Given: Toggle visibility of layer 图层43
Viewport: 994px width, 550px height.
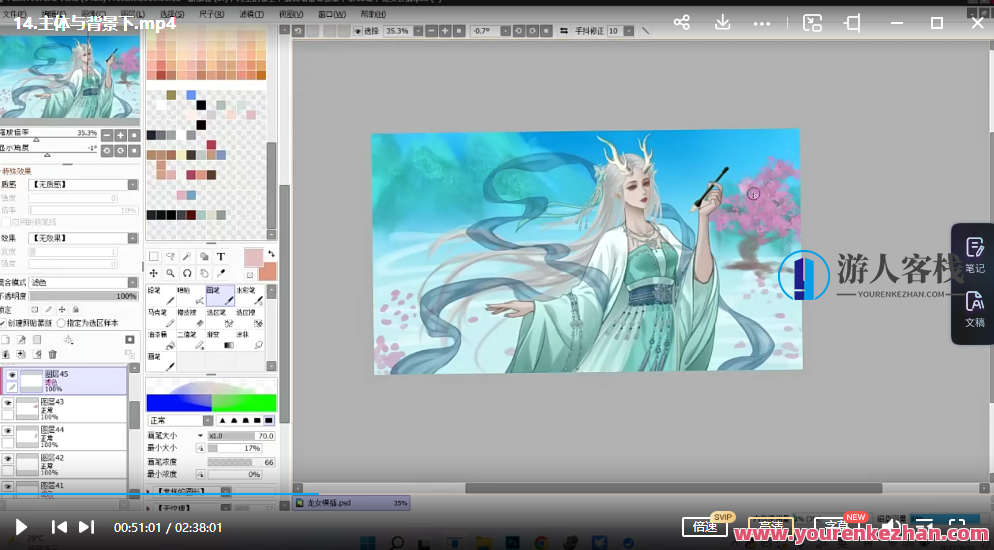Looking at the screenshot, I should point(8,403).
